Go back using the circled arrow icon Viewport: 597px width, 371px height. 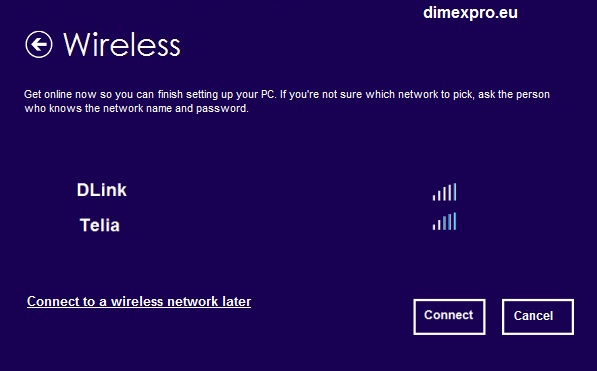point(39,45)
